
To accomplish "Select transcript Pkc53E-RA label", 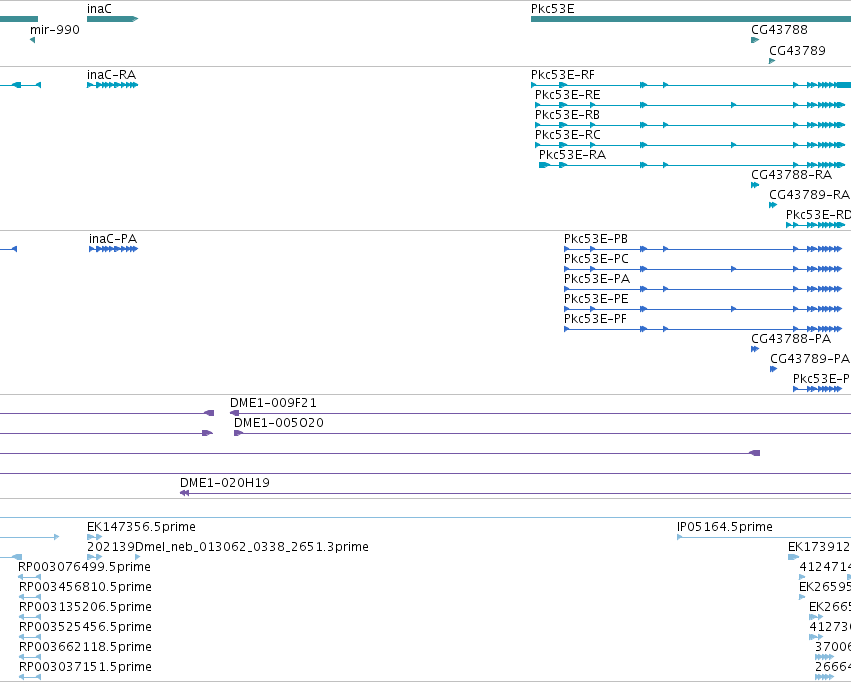I will click(x=572, y=155).
